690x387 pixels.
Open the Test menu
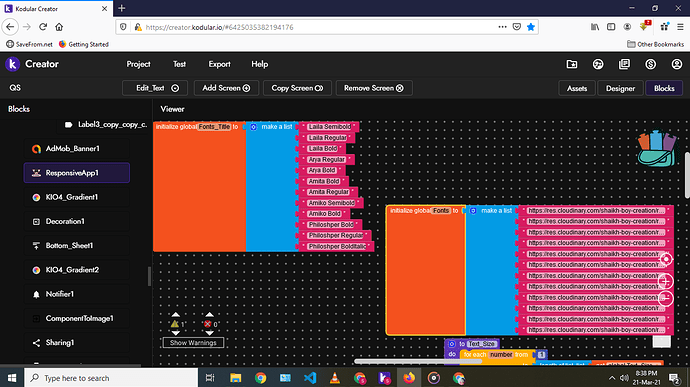click(179, 64)
